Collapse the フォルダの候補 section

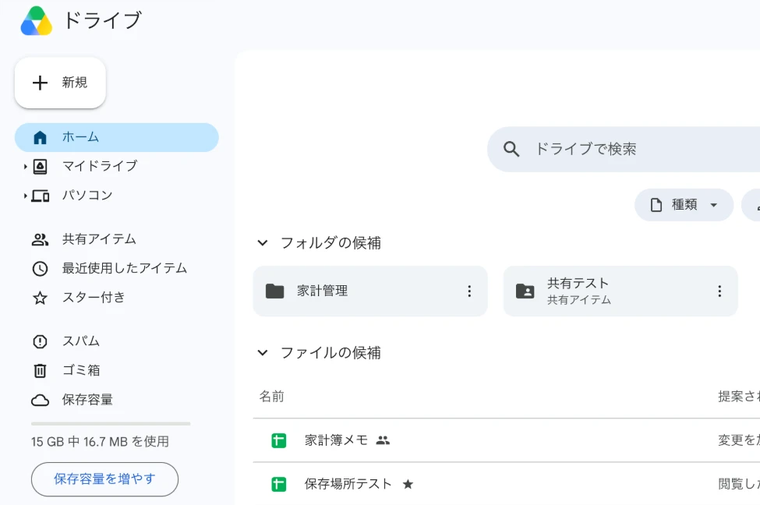(263, 243)
